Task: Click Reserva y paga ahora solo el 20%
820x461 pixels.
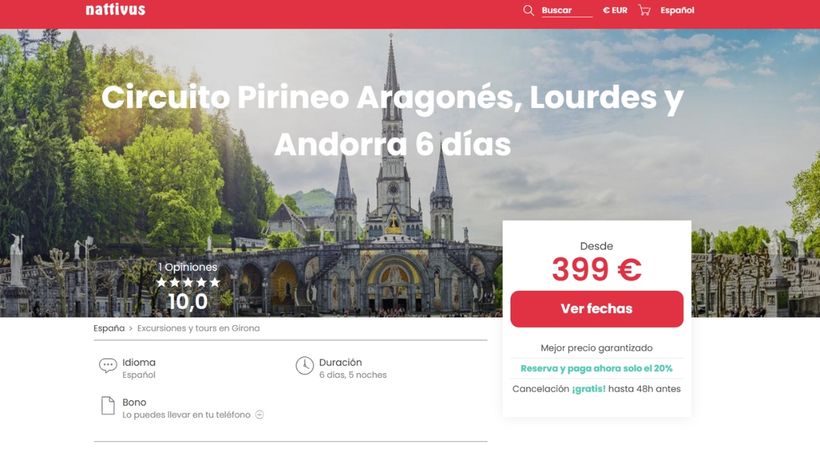Action: tap(597, 368)
